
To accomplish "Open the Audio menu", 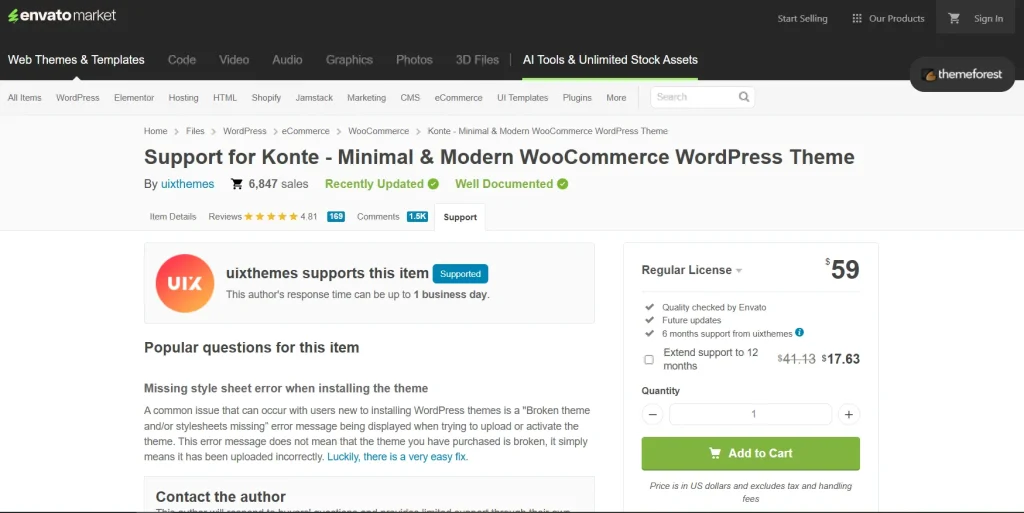I will point(287,60).
